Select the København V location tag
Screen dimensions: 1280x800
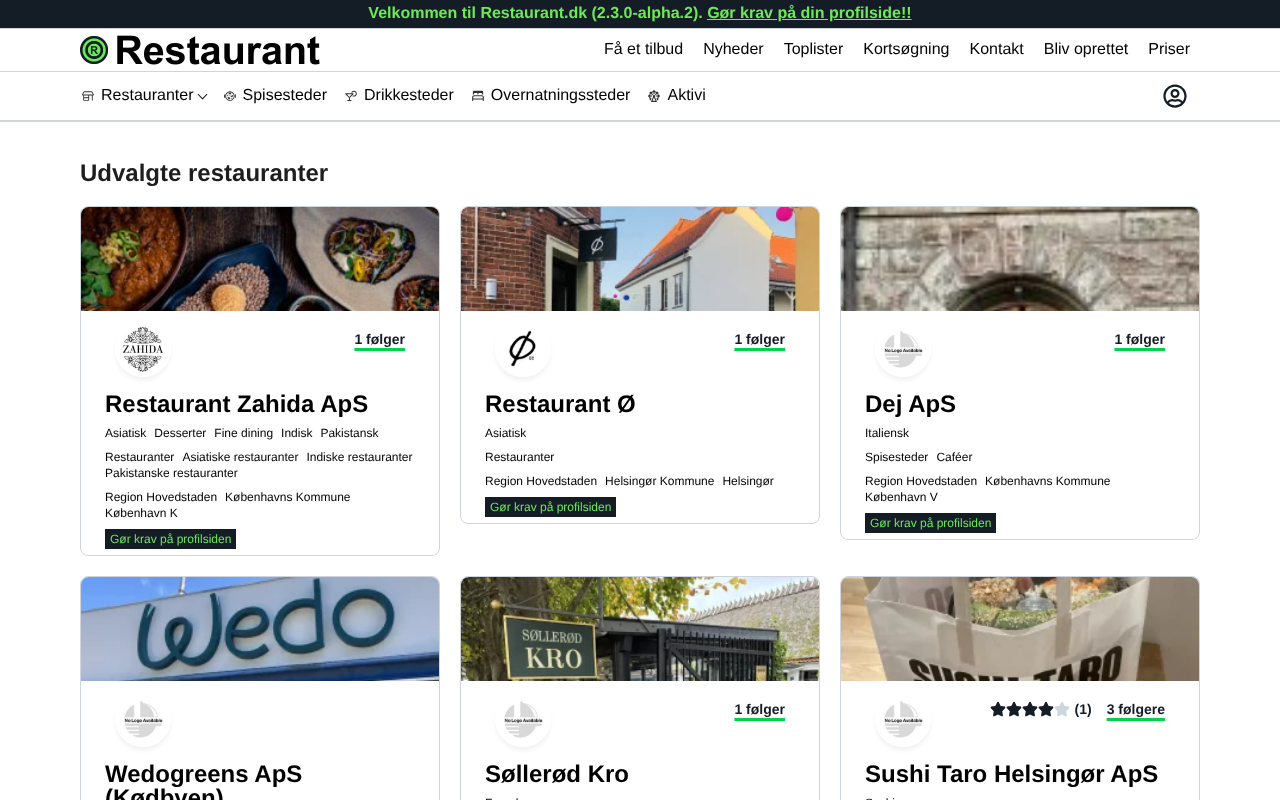point(901,497)
